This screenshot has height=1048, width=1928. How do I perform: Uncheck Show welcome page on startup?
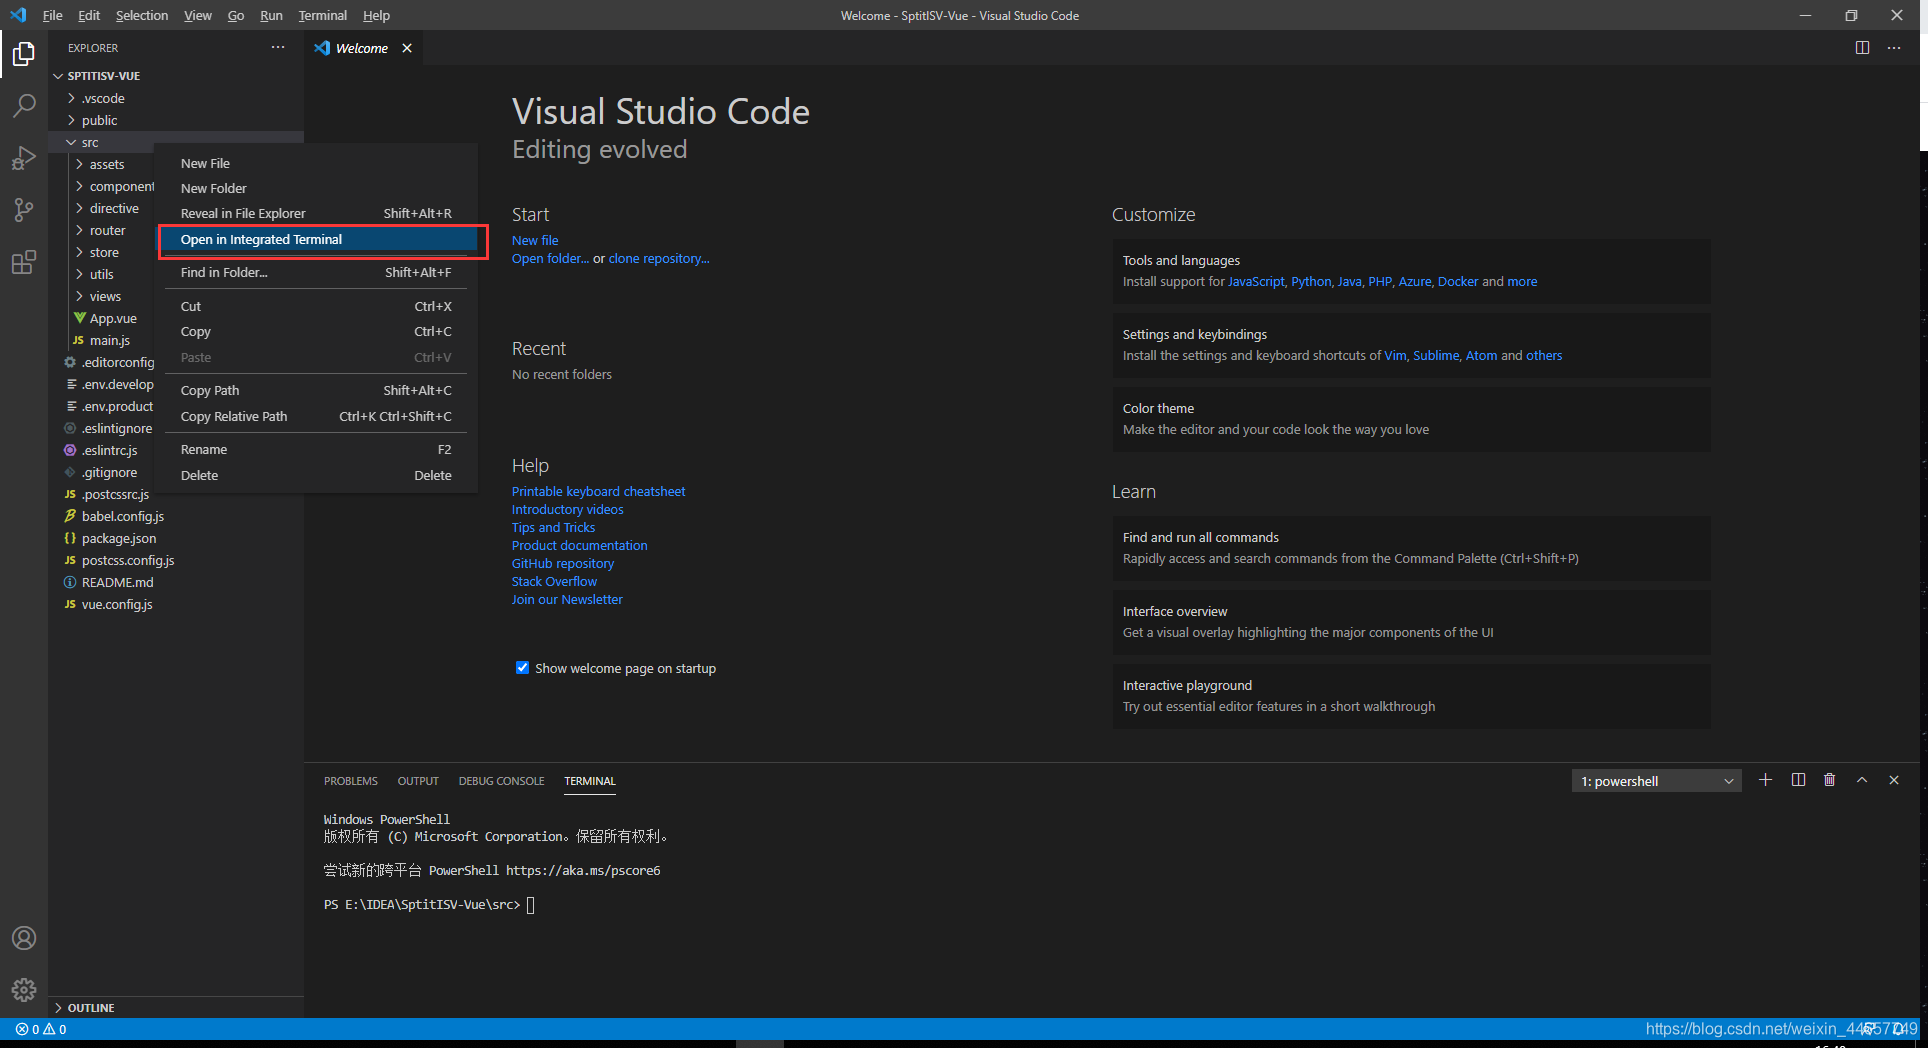click(x=522, y=668)
